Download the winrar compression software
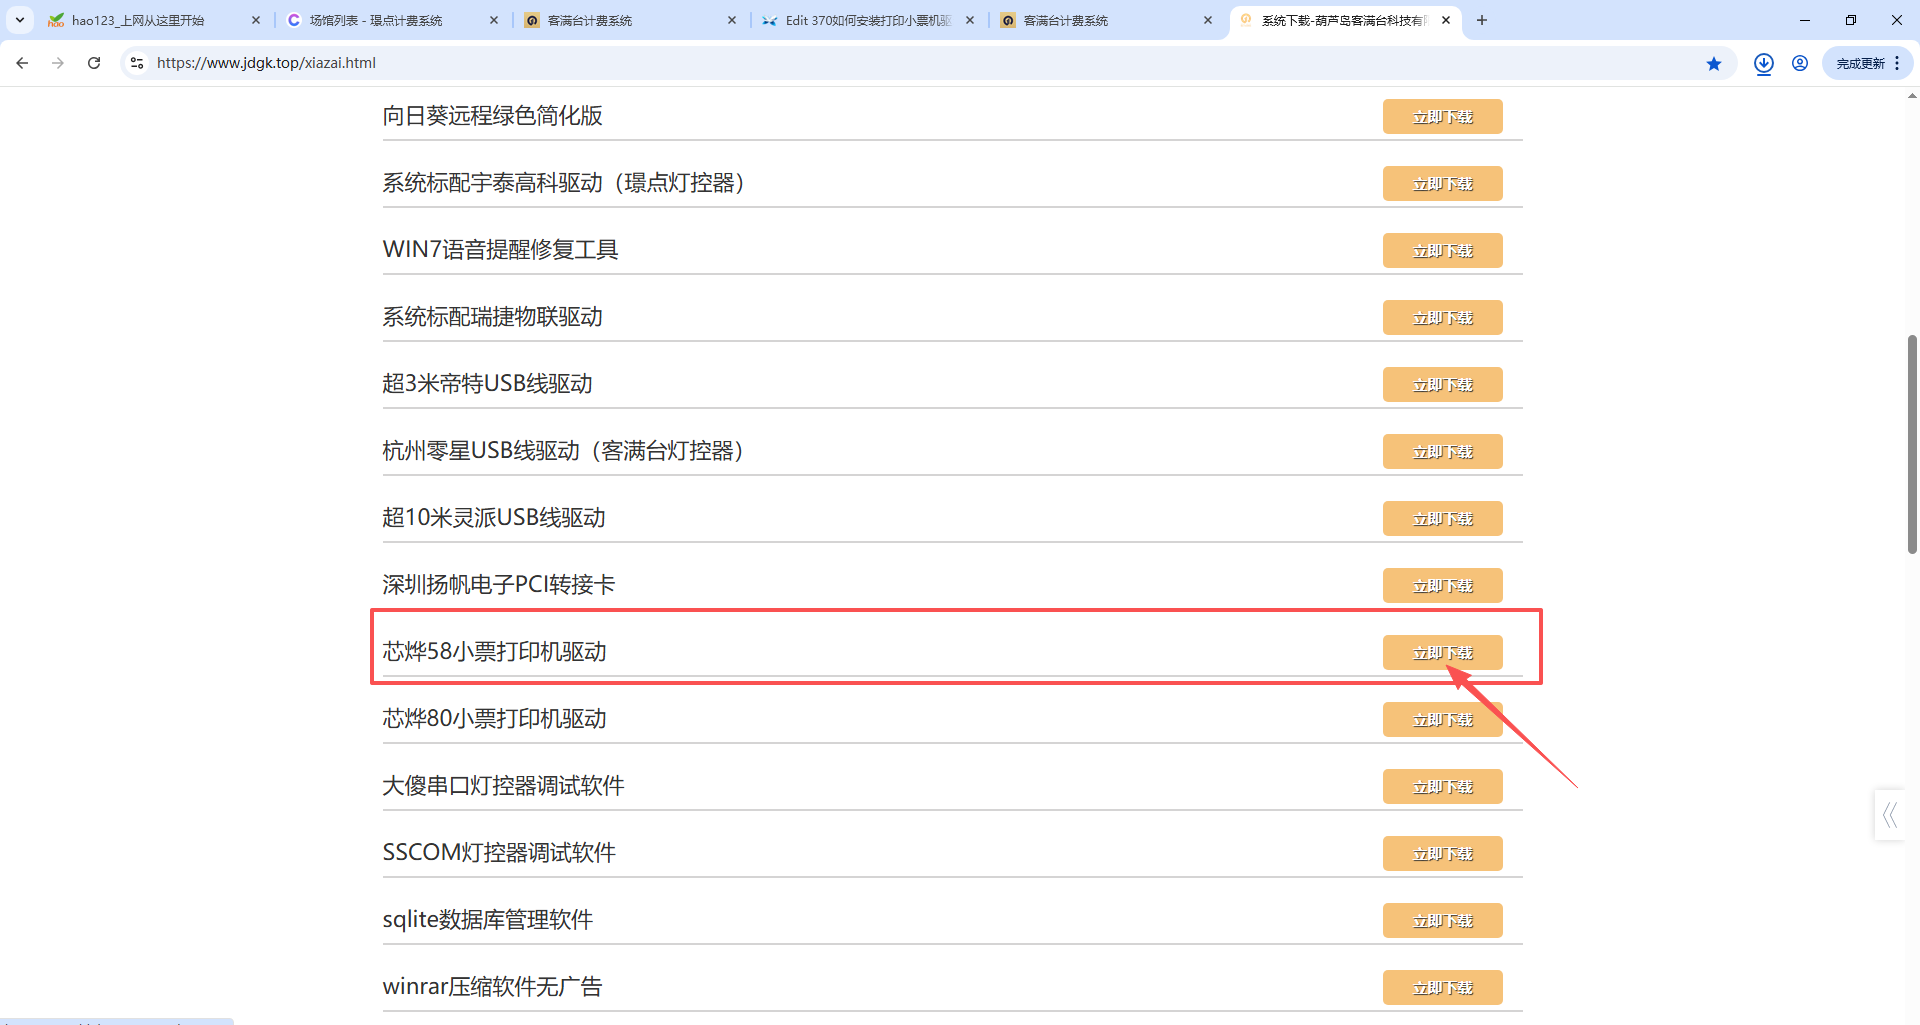The image size is (1920, 1025). point(1442,987)
